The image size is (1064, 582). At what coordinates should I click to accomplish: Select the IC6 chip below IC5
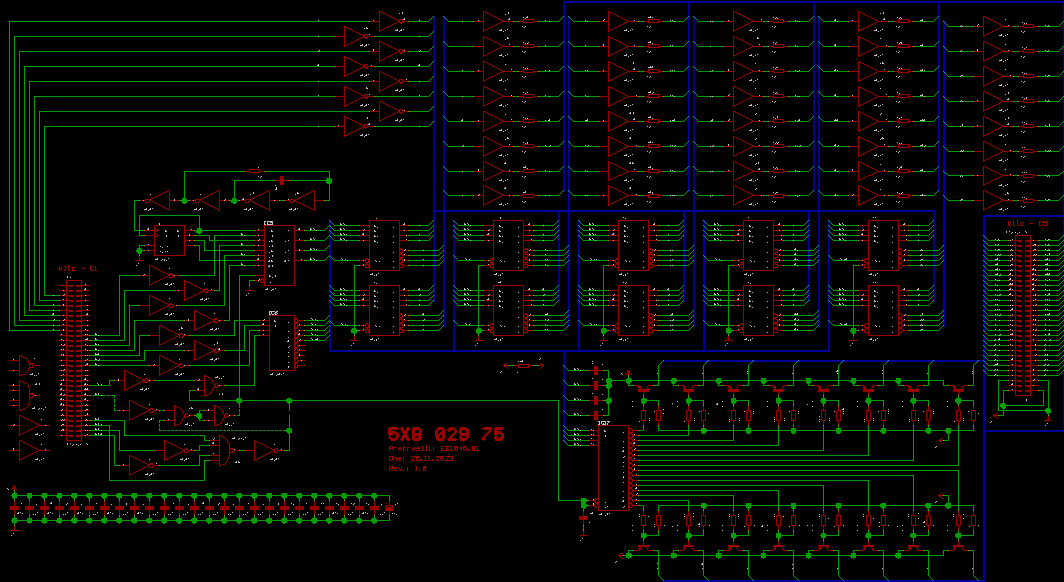283,344
